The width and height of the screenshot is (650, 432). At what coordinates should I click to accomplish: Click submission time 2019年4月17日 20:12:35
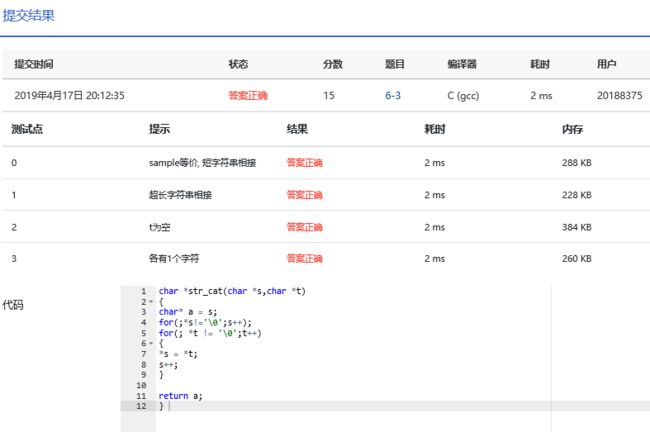click(69, 95)
